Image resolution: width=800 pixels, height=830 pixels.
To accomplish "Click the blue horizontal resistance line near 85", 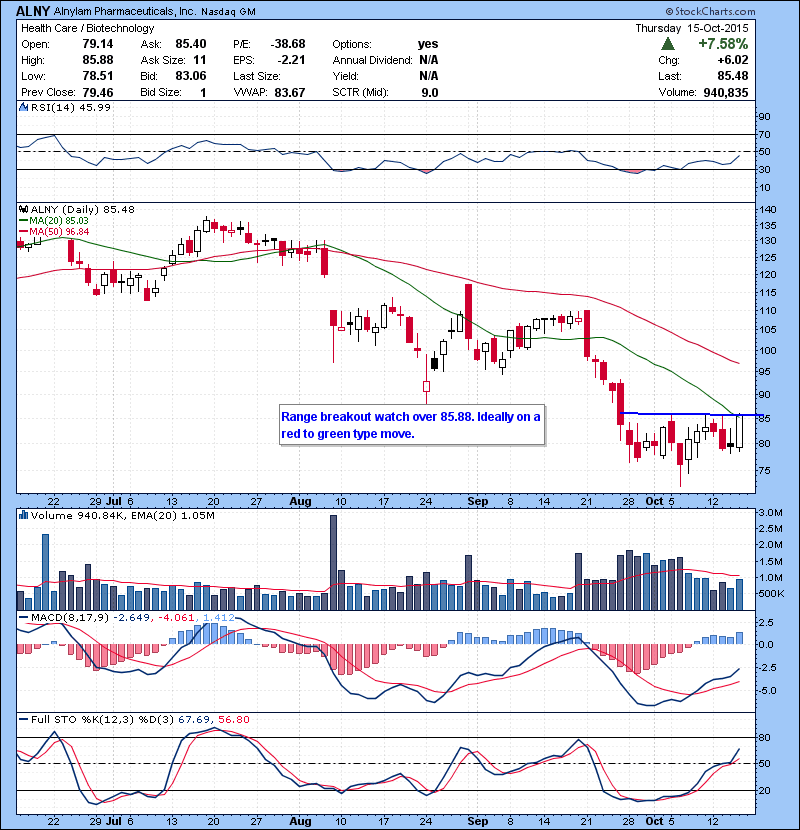I will (691, 414).
